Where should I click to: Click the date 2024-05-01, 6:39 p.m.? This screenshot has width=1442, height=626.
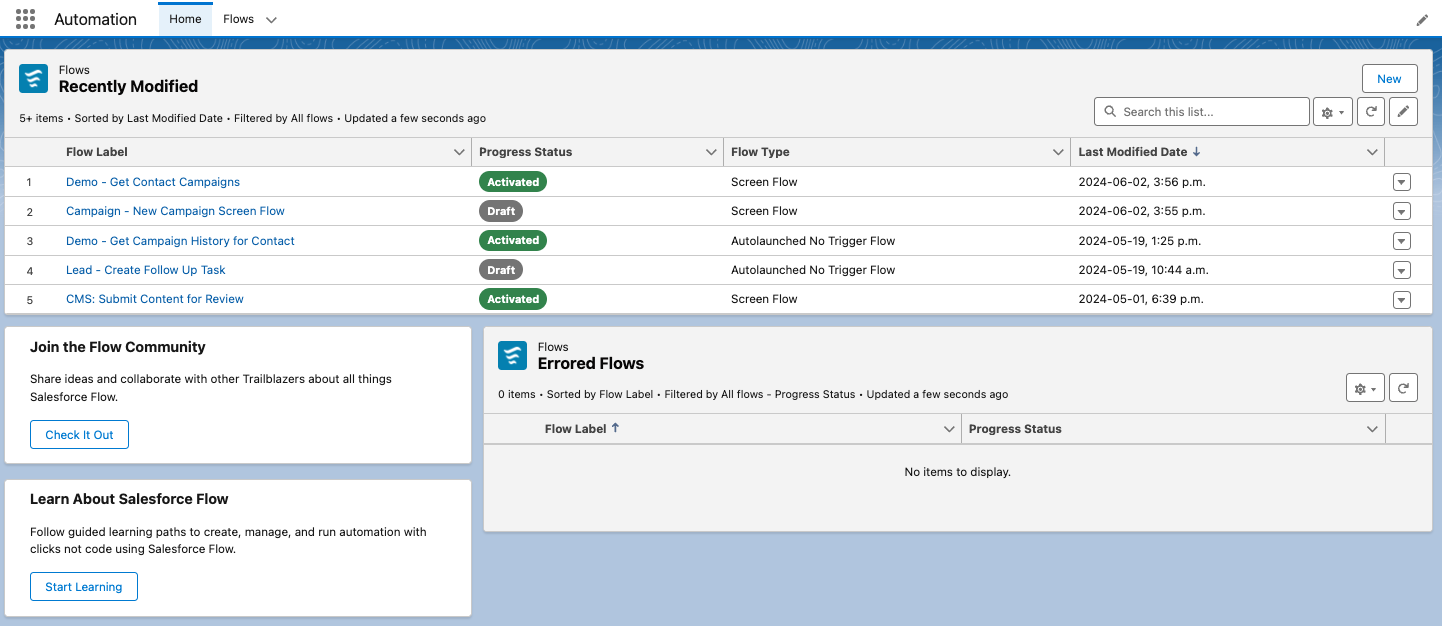tap(1141, 299)
